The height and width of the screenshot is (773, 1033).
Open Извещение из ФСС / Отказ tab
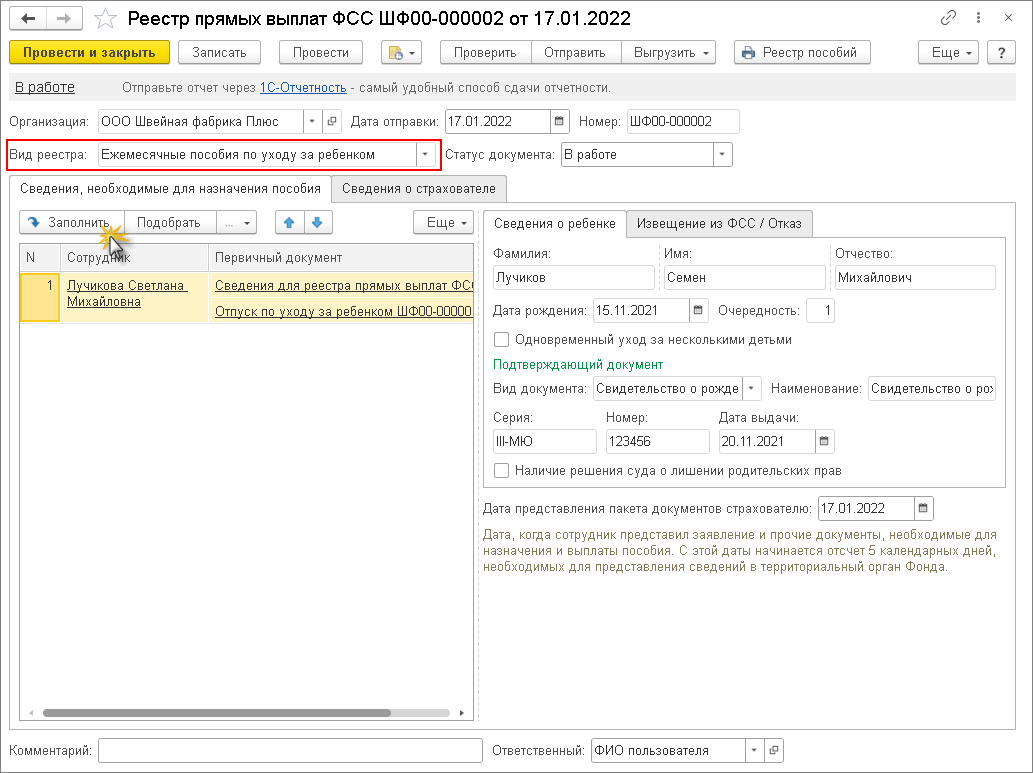click(719, 223)
